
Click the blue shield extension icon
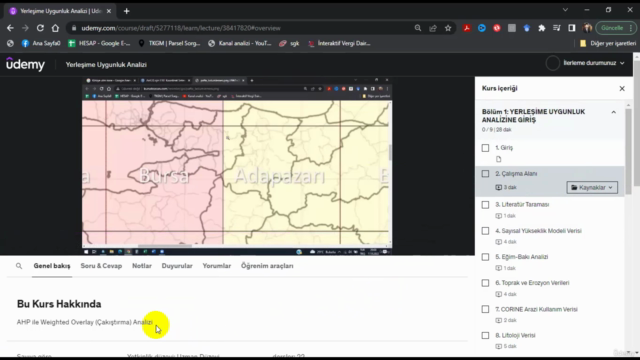527,28
